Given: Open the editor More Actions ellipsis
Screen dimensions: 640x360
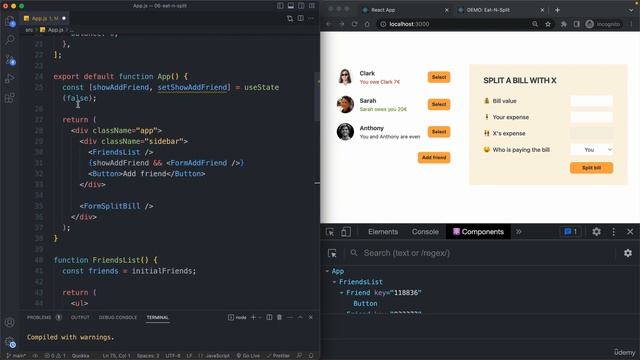Looking at the screenshot, I should point(311,18).
